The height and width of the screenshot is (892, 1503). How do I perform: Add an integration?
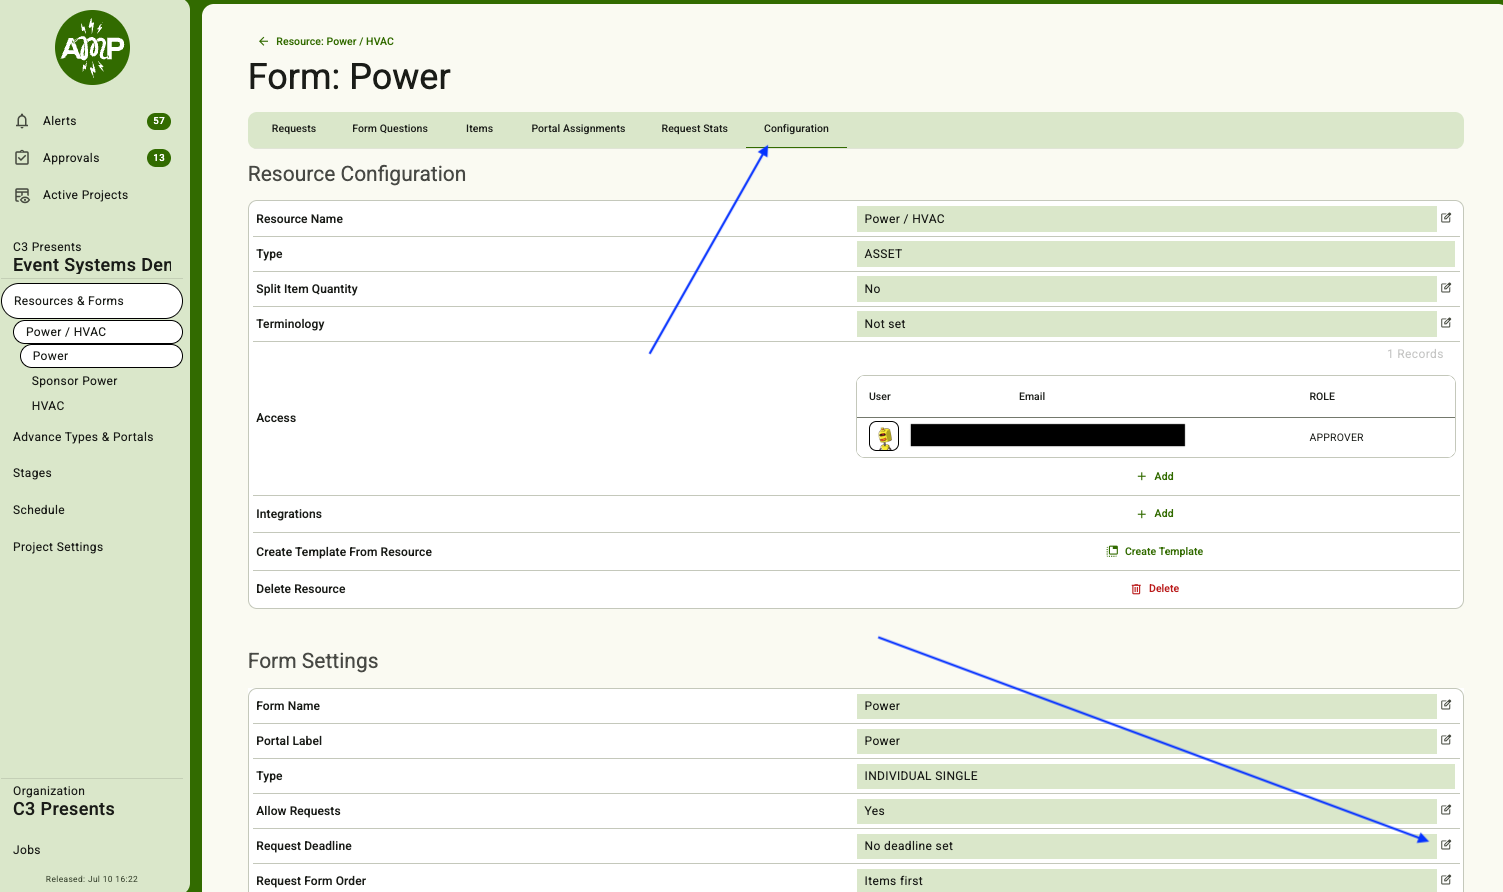[x=1155, y=514]
